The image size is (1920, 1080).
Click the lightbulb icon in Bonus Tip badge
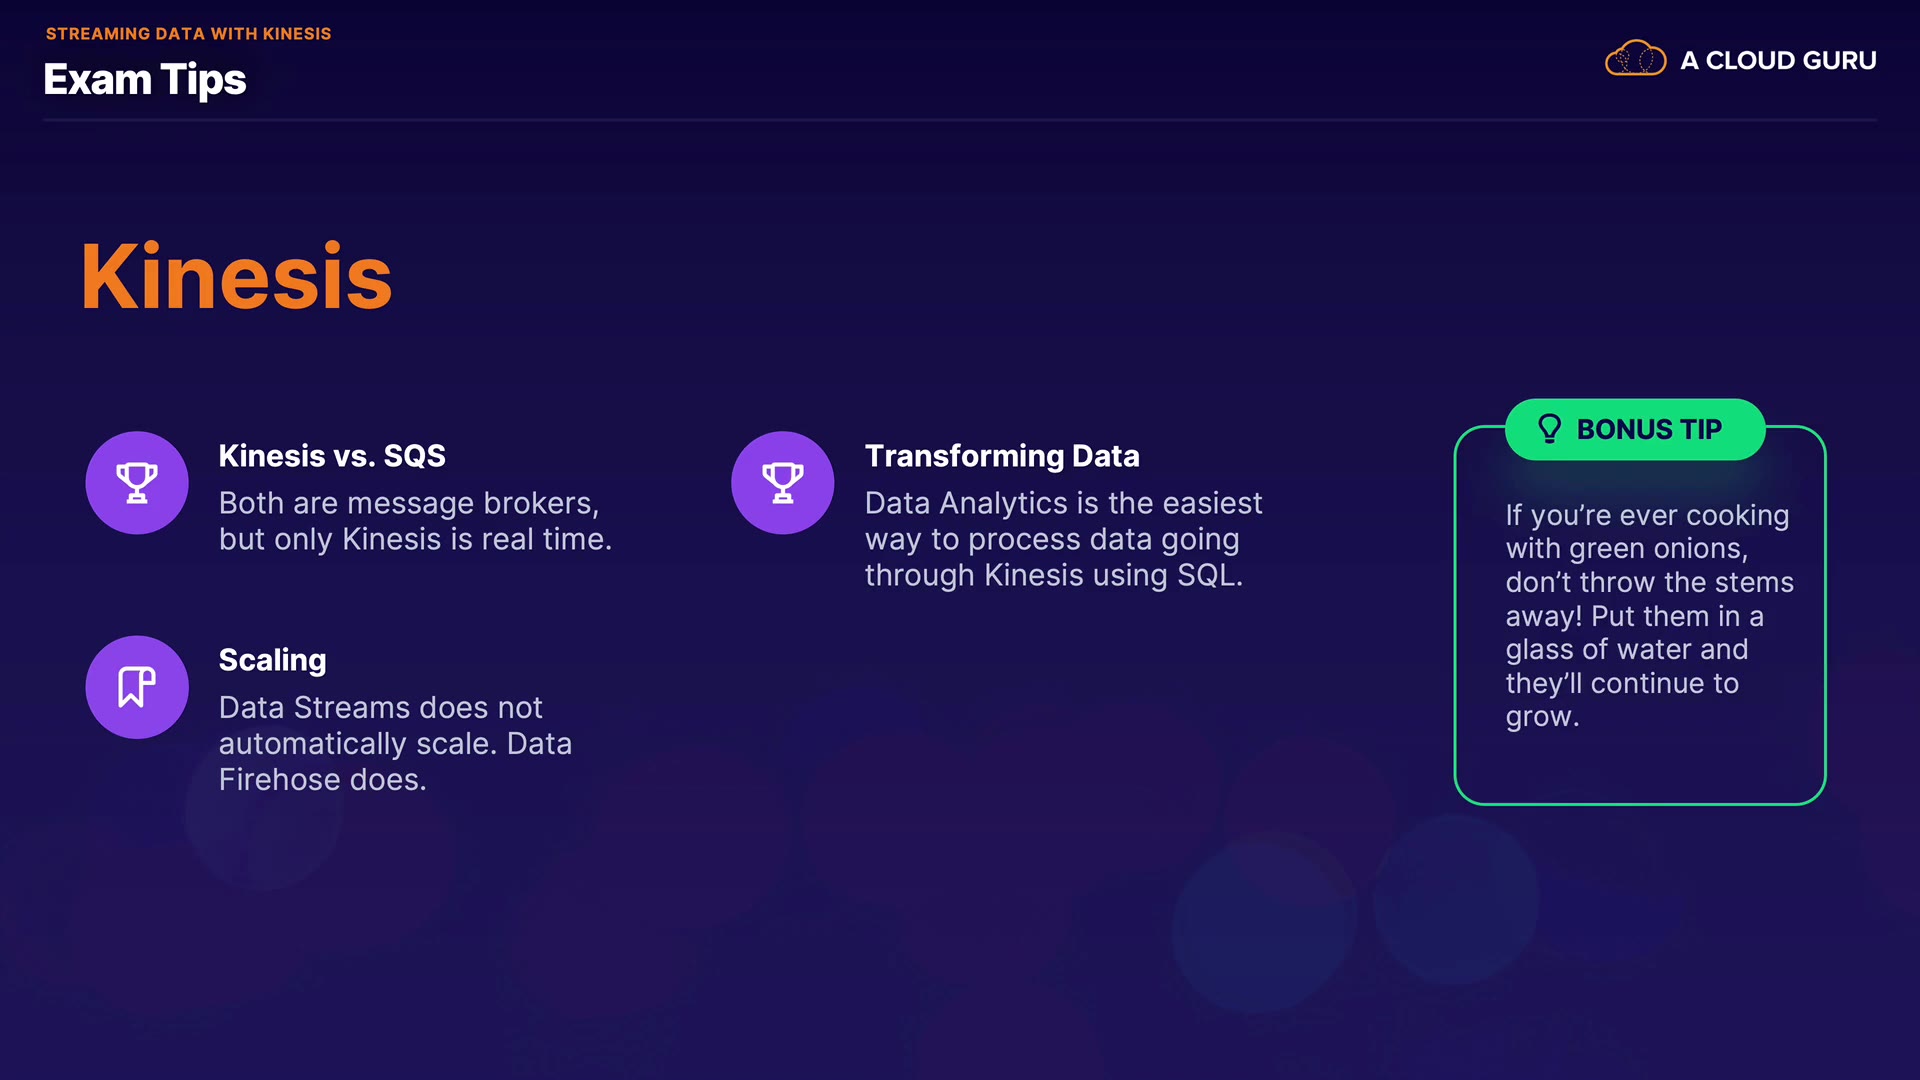click(x=1549, y=429)
